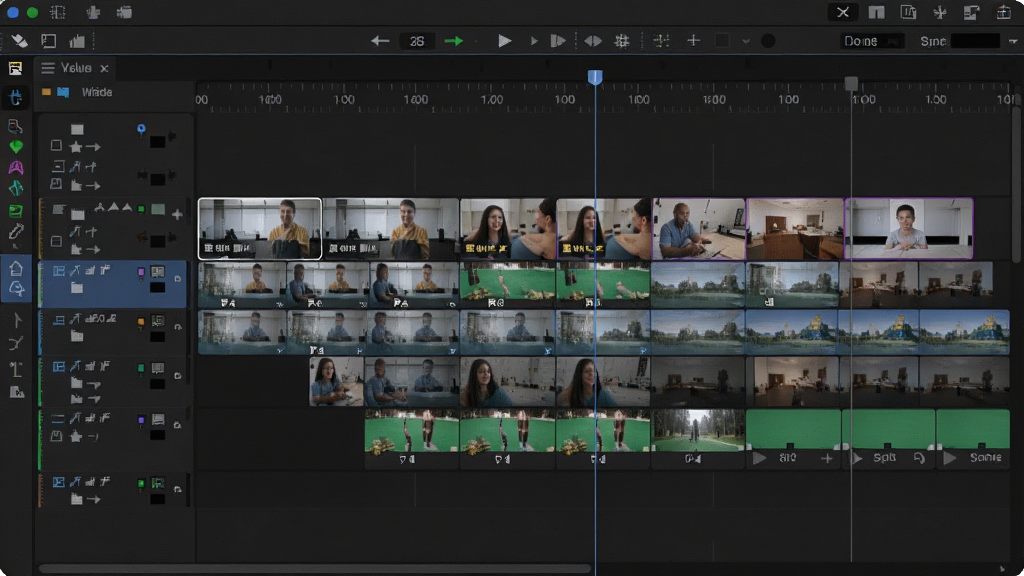Click the double-arrow trim icon after the step-play button
The width and height of the screenshot is (1024, 576).
point(593,41)
